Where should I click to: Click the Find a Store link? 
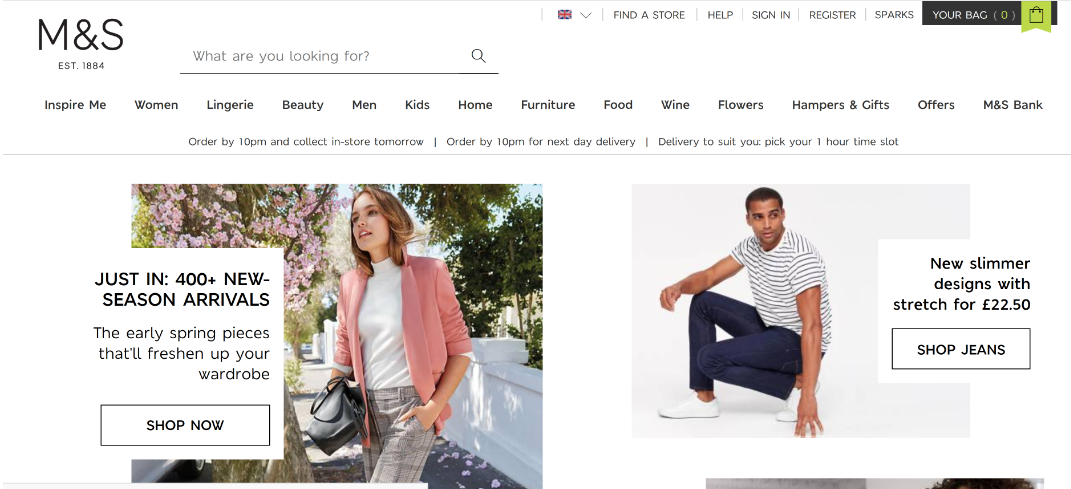tap(649, 15)
